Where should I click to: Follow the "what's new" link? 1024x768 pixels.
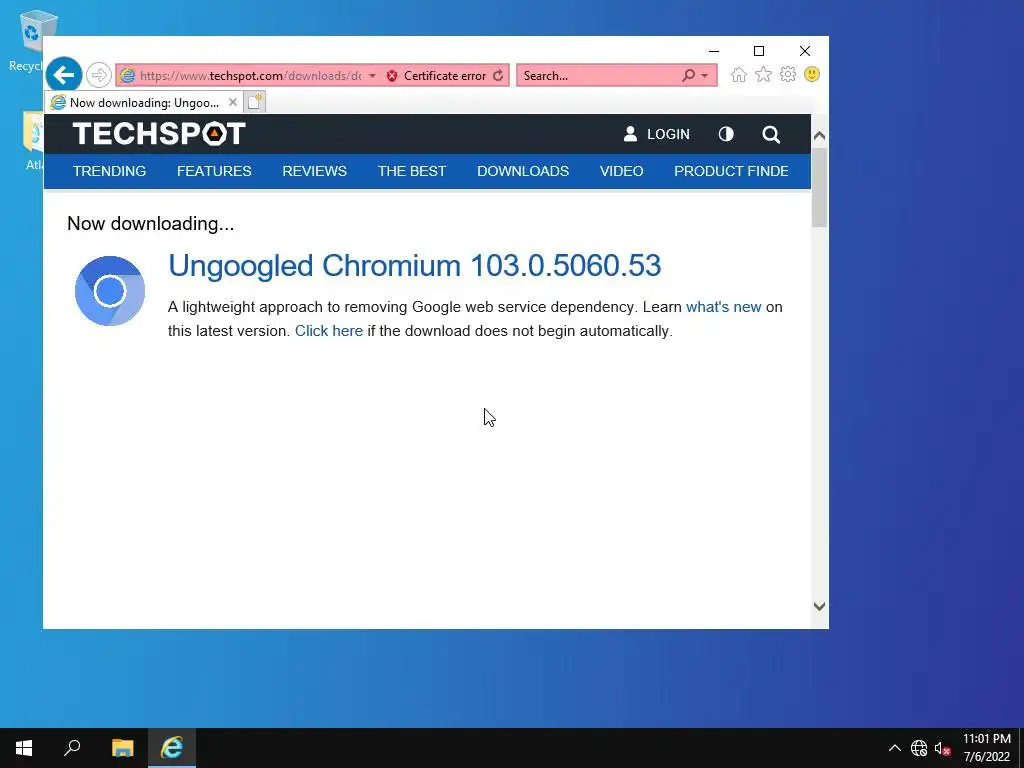pyautogui.click(x=724, y=307)
